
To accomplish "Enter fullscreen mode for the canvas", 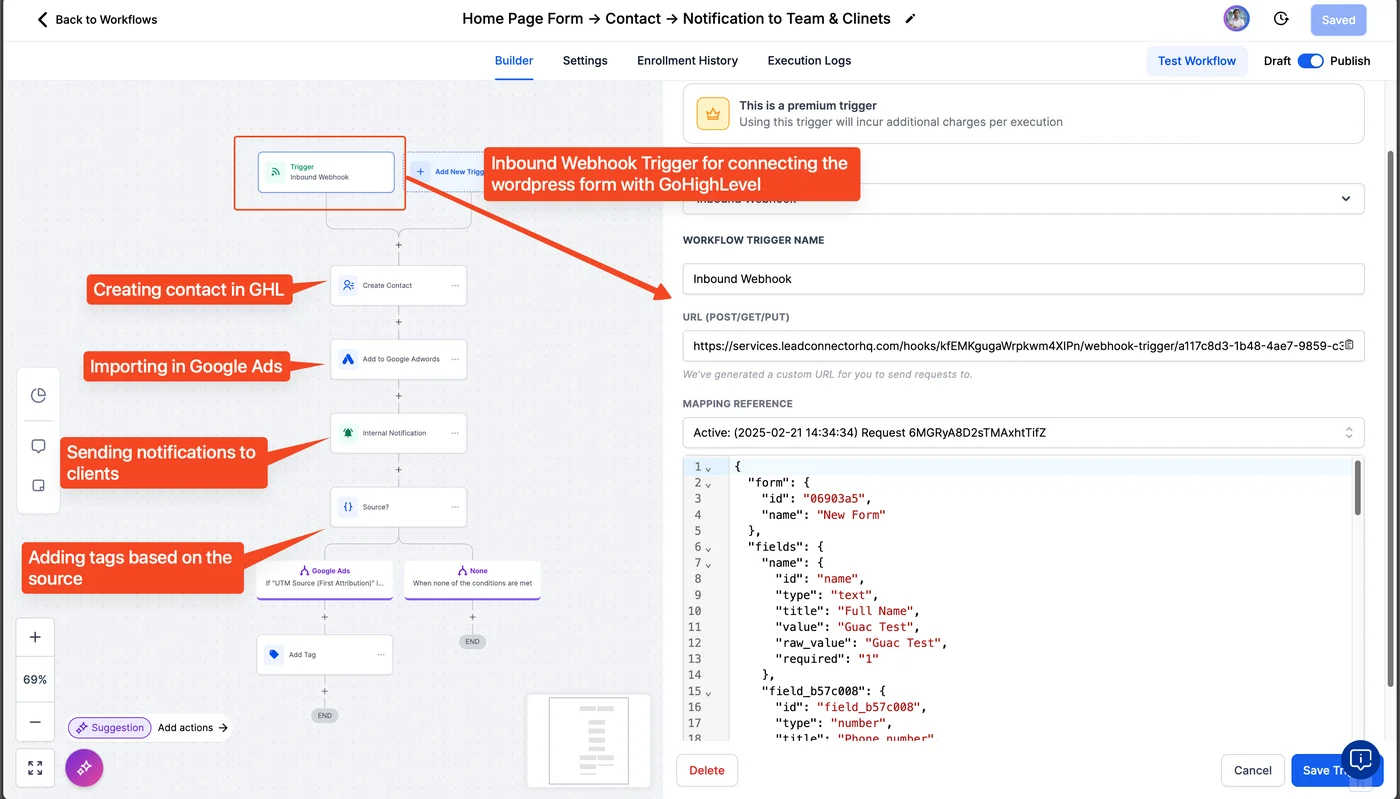I will coord(35,767).
